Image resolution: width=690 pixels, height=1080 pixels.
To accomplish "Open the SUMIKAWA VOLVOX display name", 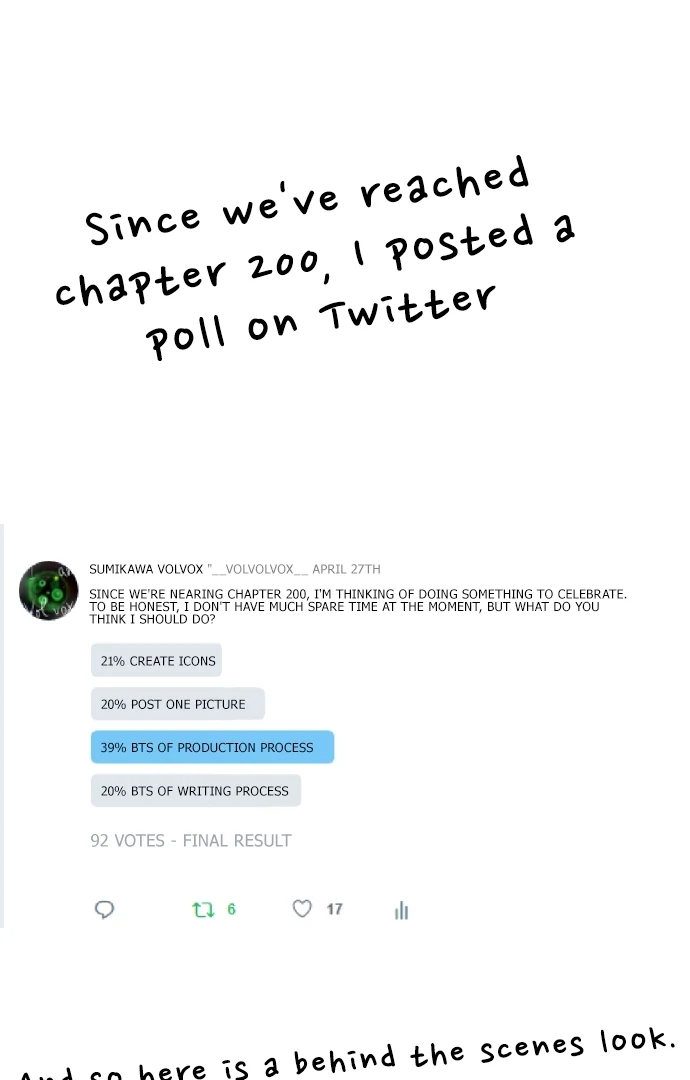I will 146,569.
